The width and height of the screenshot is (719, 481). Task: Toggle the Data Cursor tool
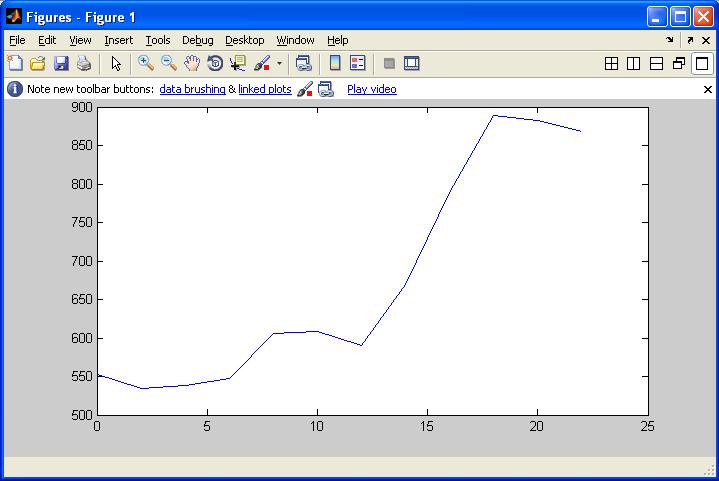238,64
